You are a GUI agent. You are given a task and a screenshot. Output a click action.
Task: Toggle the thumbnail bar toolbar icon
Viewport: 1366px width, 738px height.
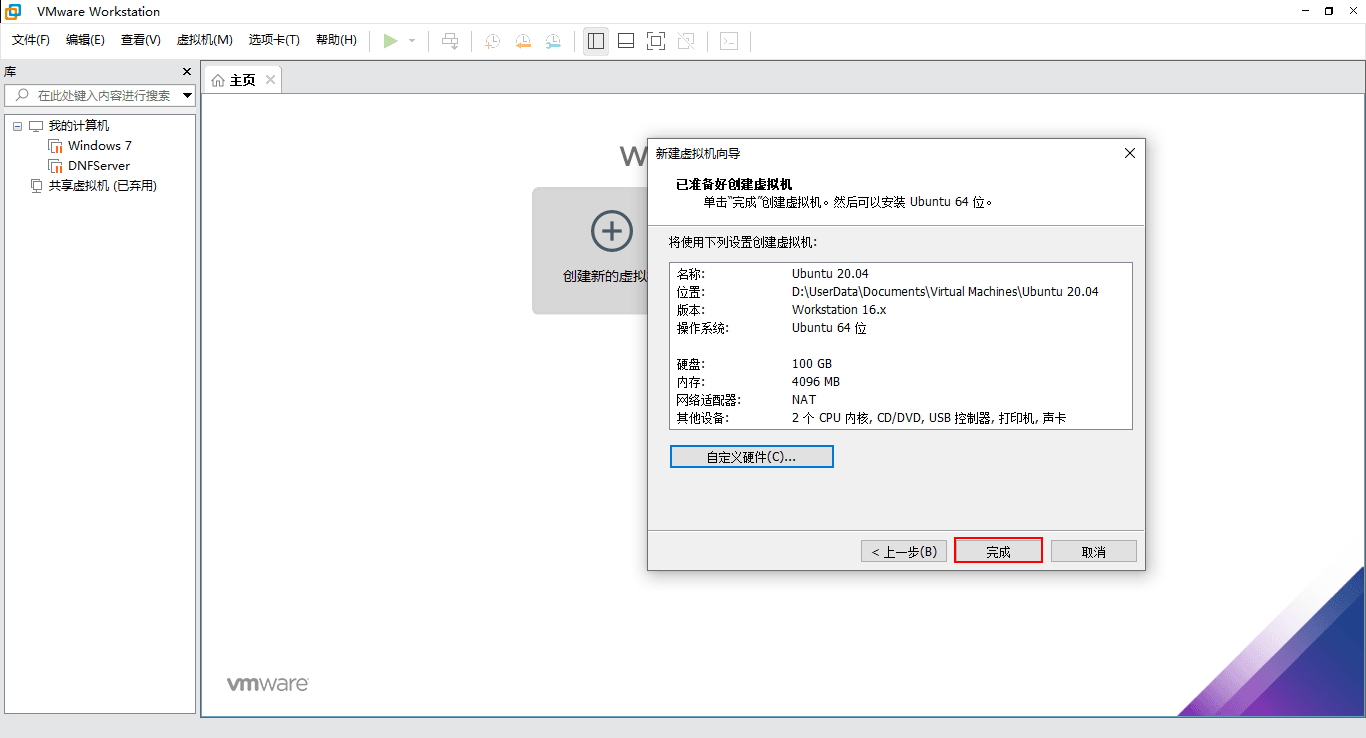[x=626, y=41]
